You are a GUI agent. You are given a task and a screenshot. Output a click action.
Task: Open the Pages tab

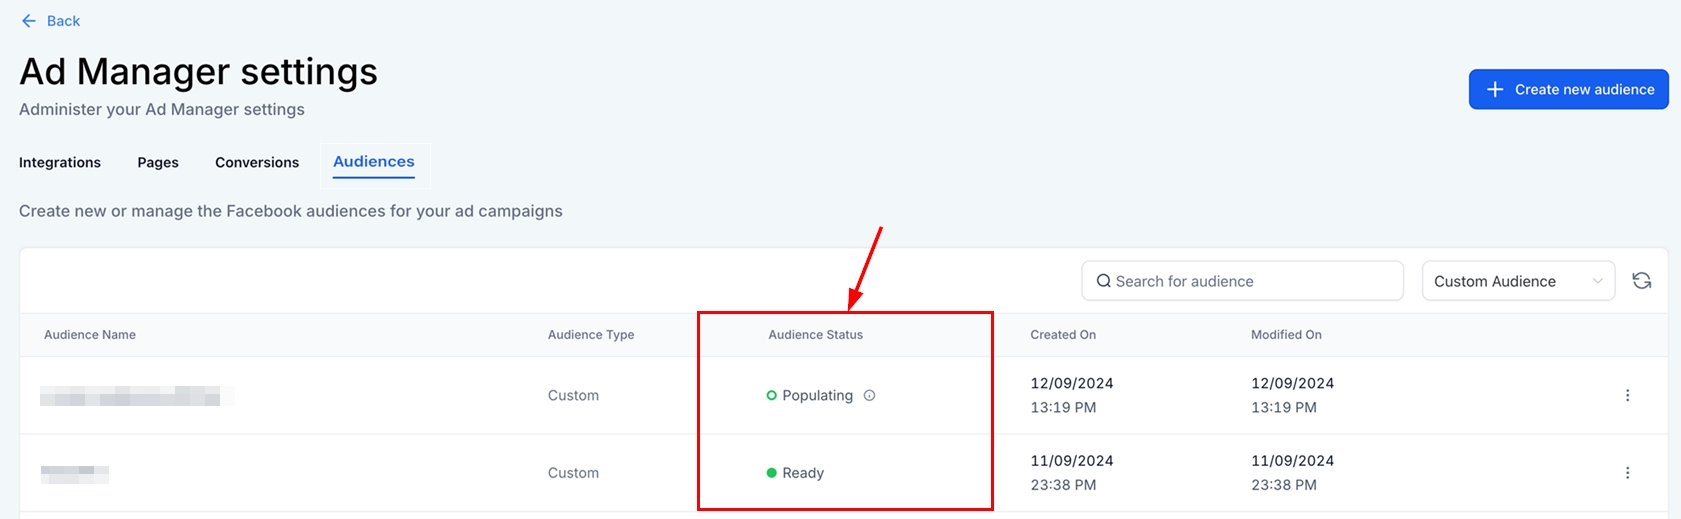pos(158,162)
